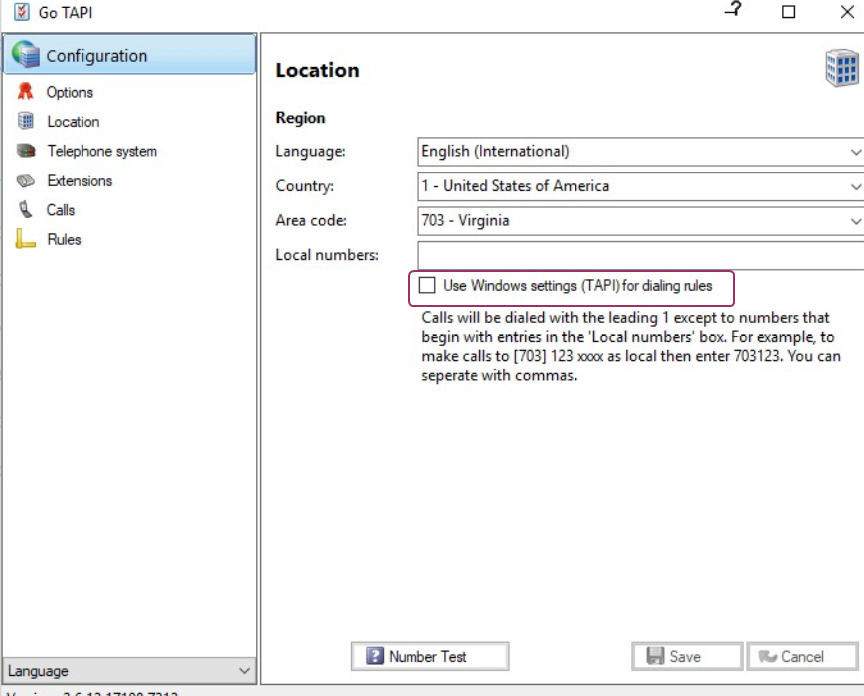Open the Rules section
Image resolution: width=864 pixels, height=696 pixels.
[64, 239]
